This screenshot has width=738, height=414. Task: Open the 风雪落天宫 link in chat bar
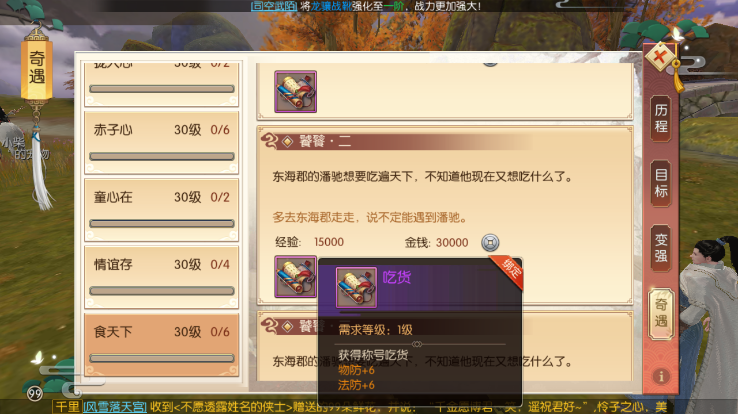[115, 407]
